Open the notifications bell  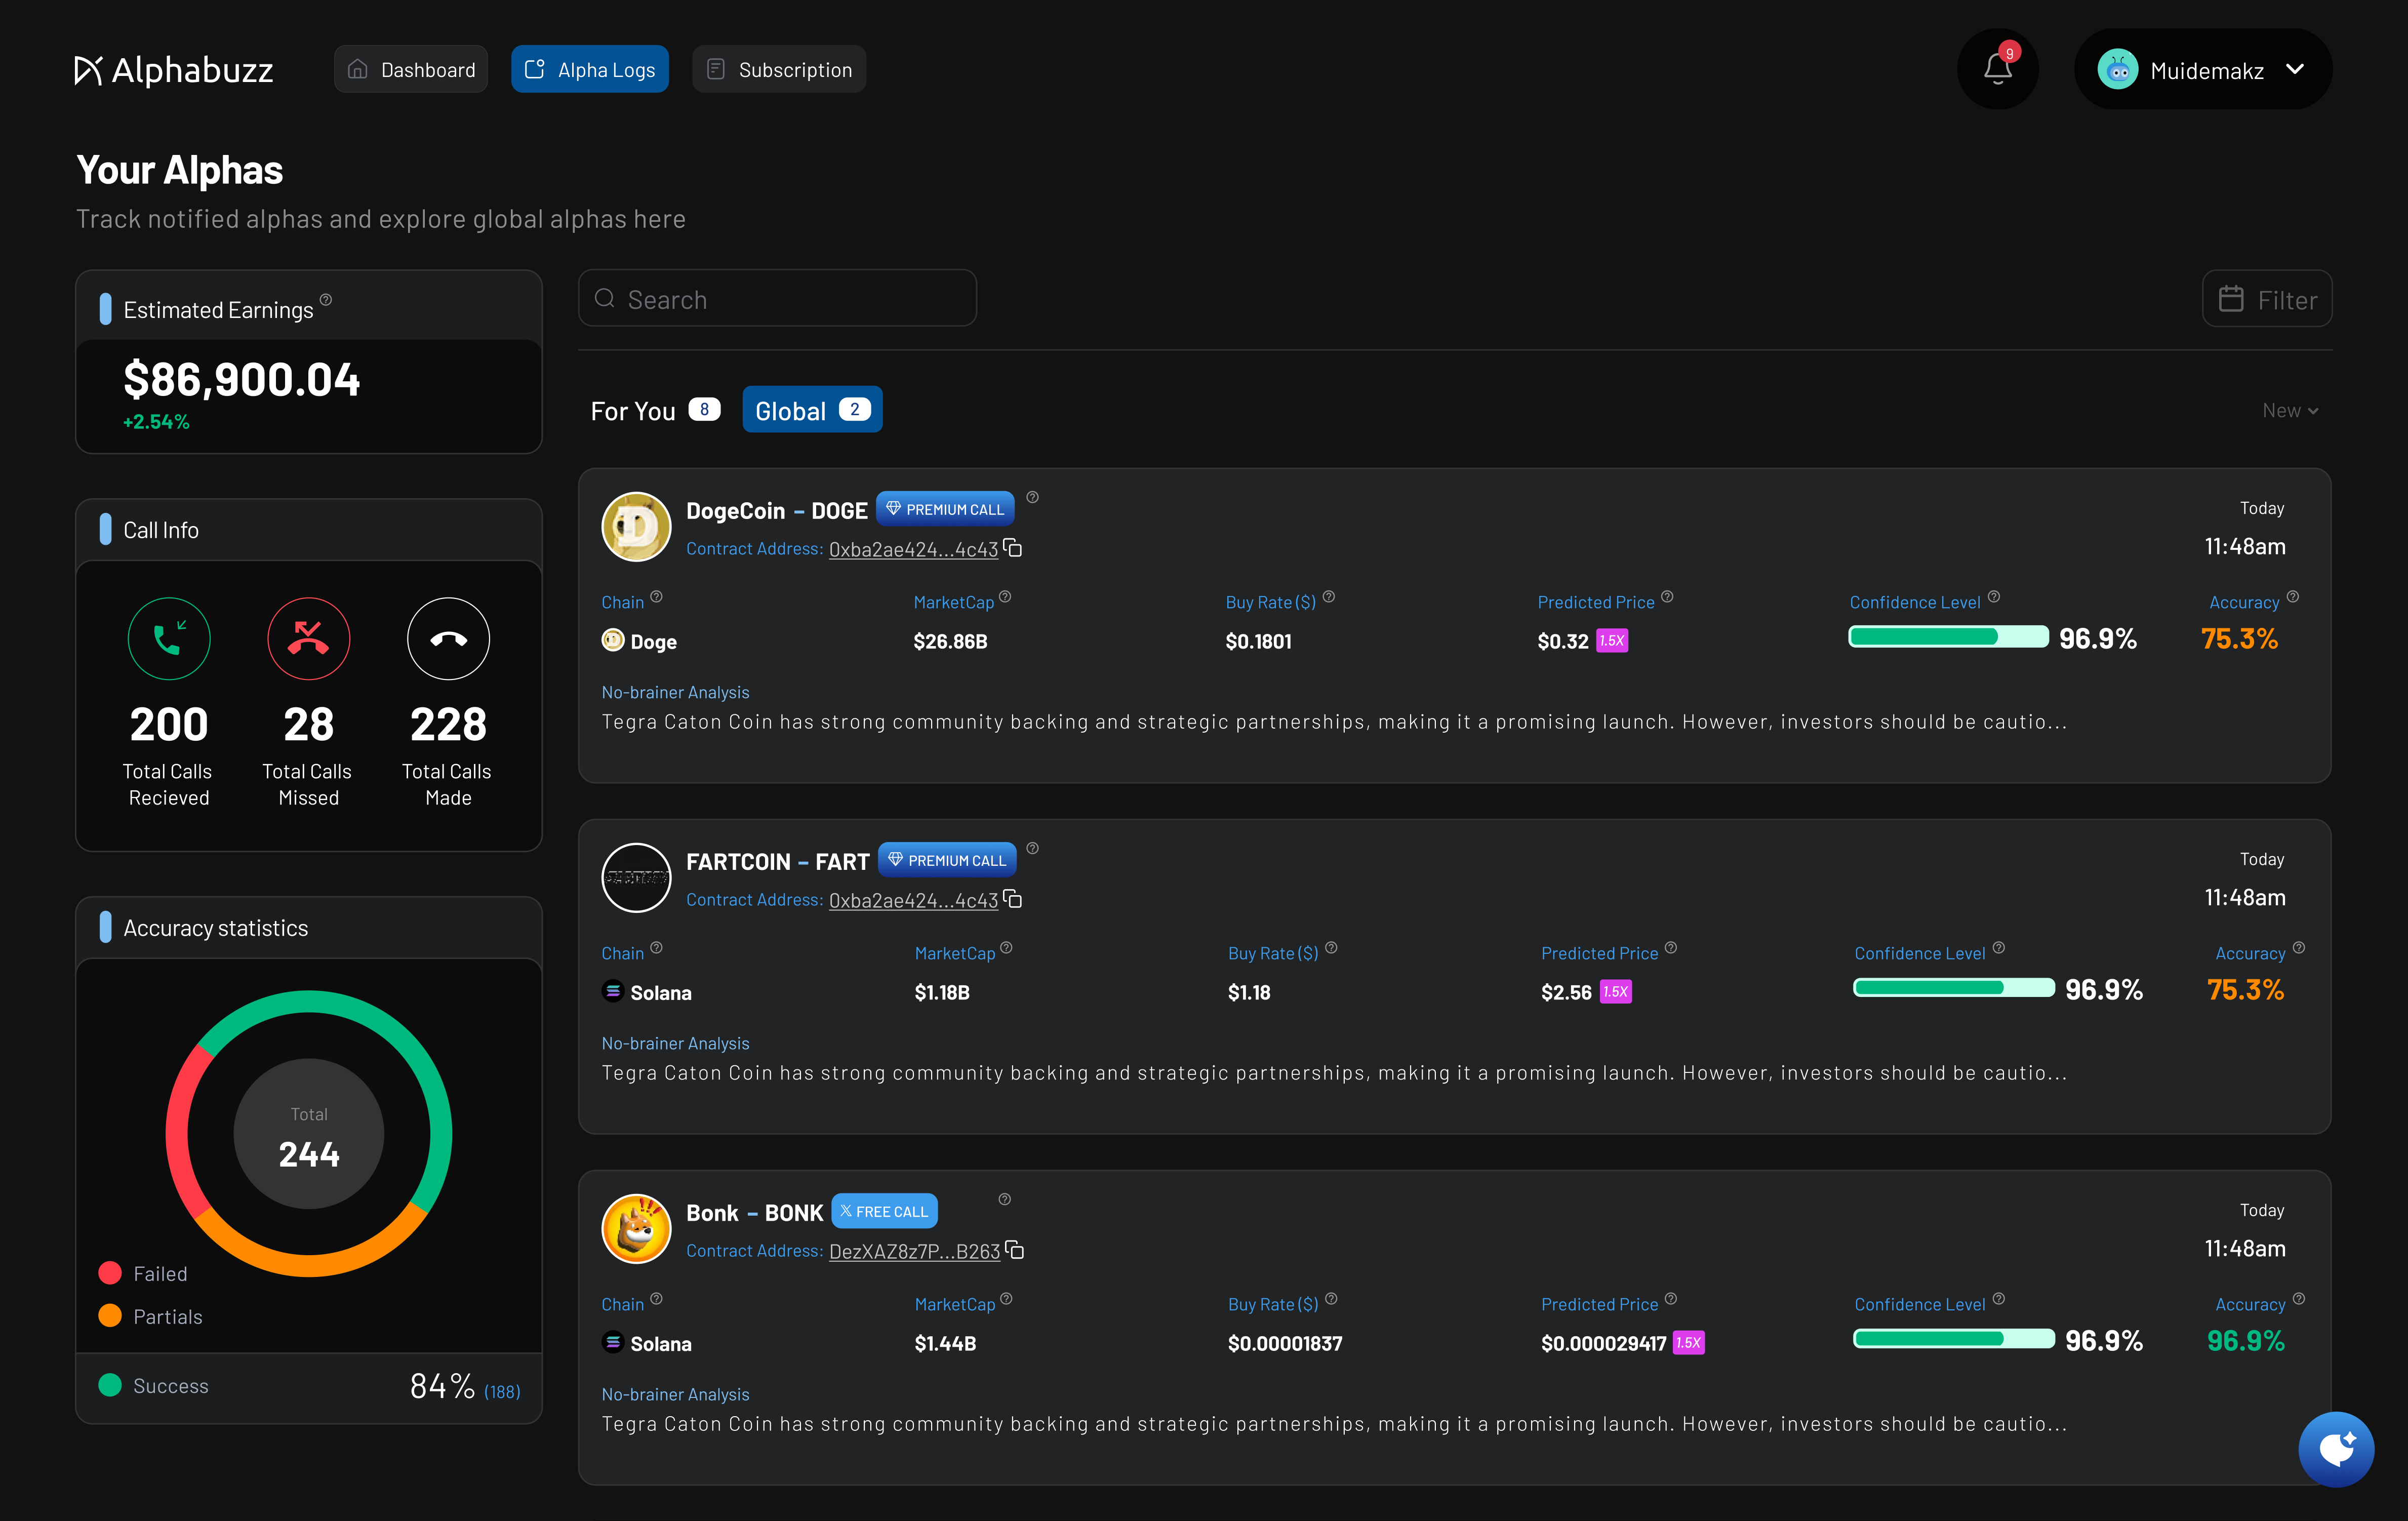1997,69
